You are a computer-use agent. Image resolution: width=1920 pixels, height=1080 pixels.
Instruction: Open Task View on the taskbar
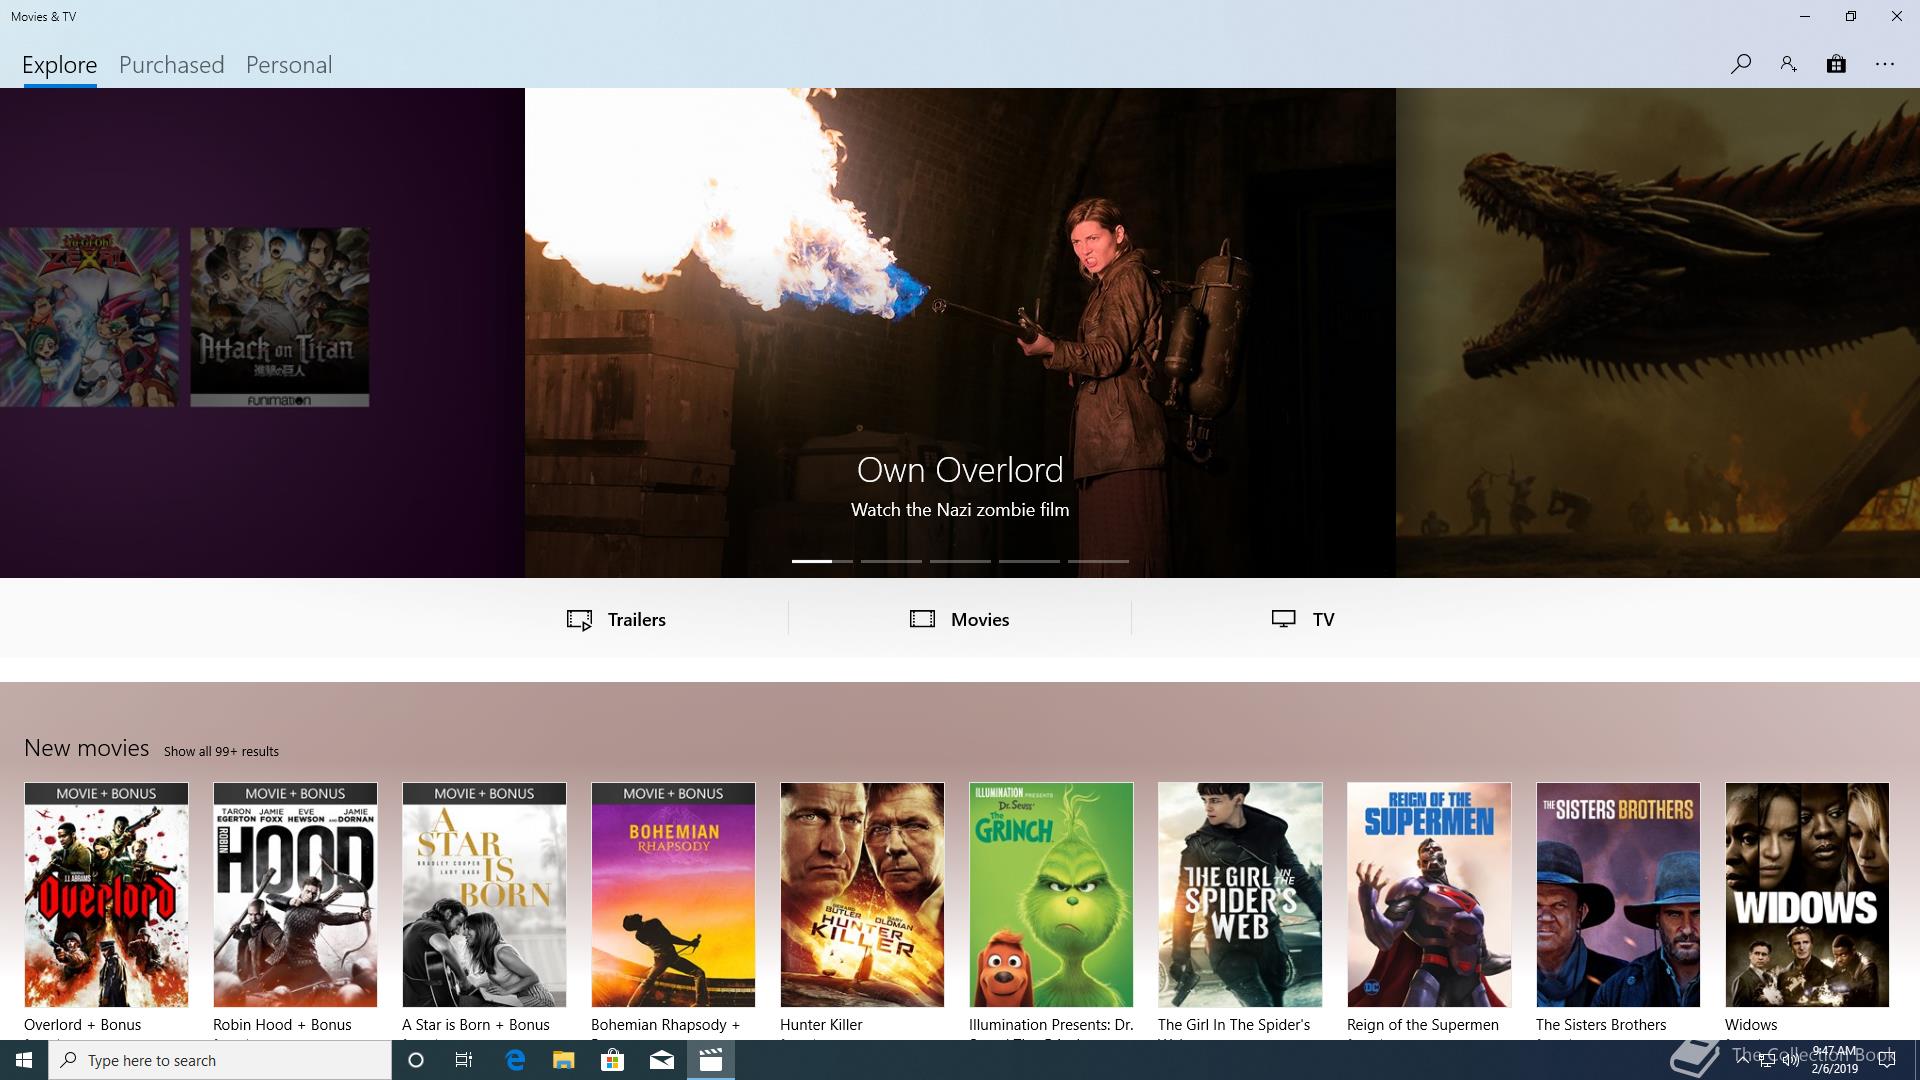coord(464,1060)
